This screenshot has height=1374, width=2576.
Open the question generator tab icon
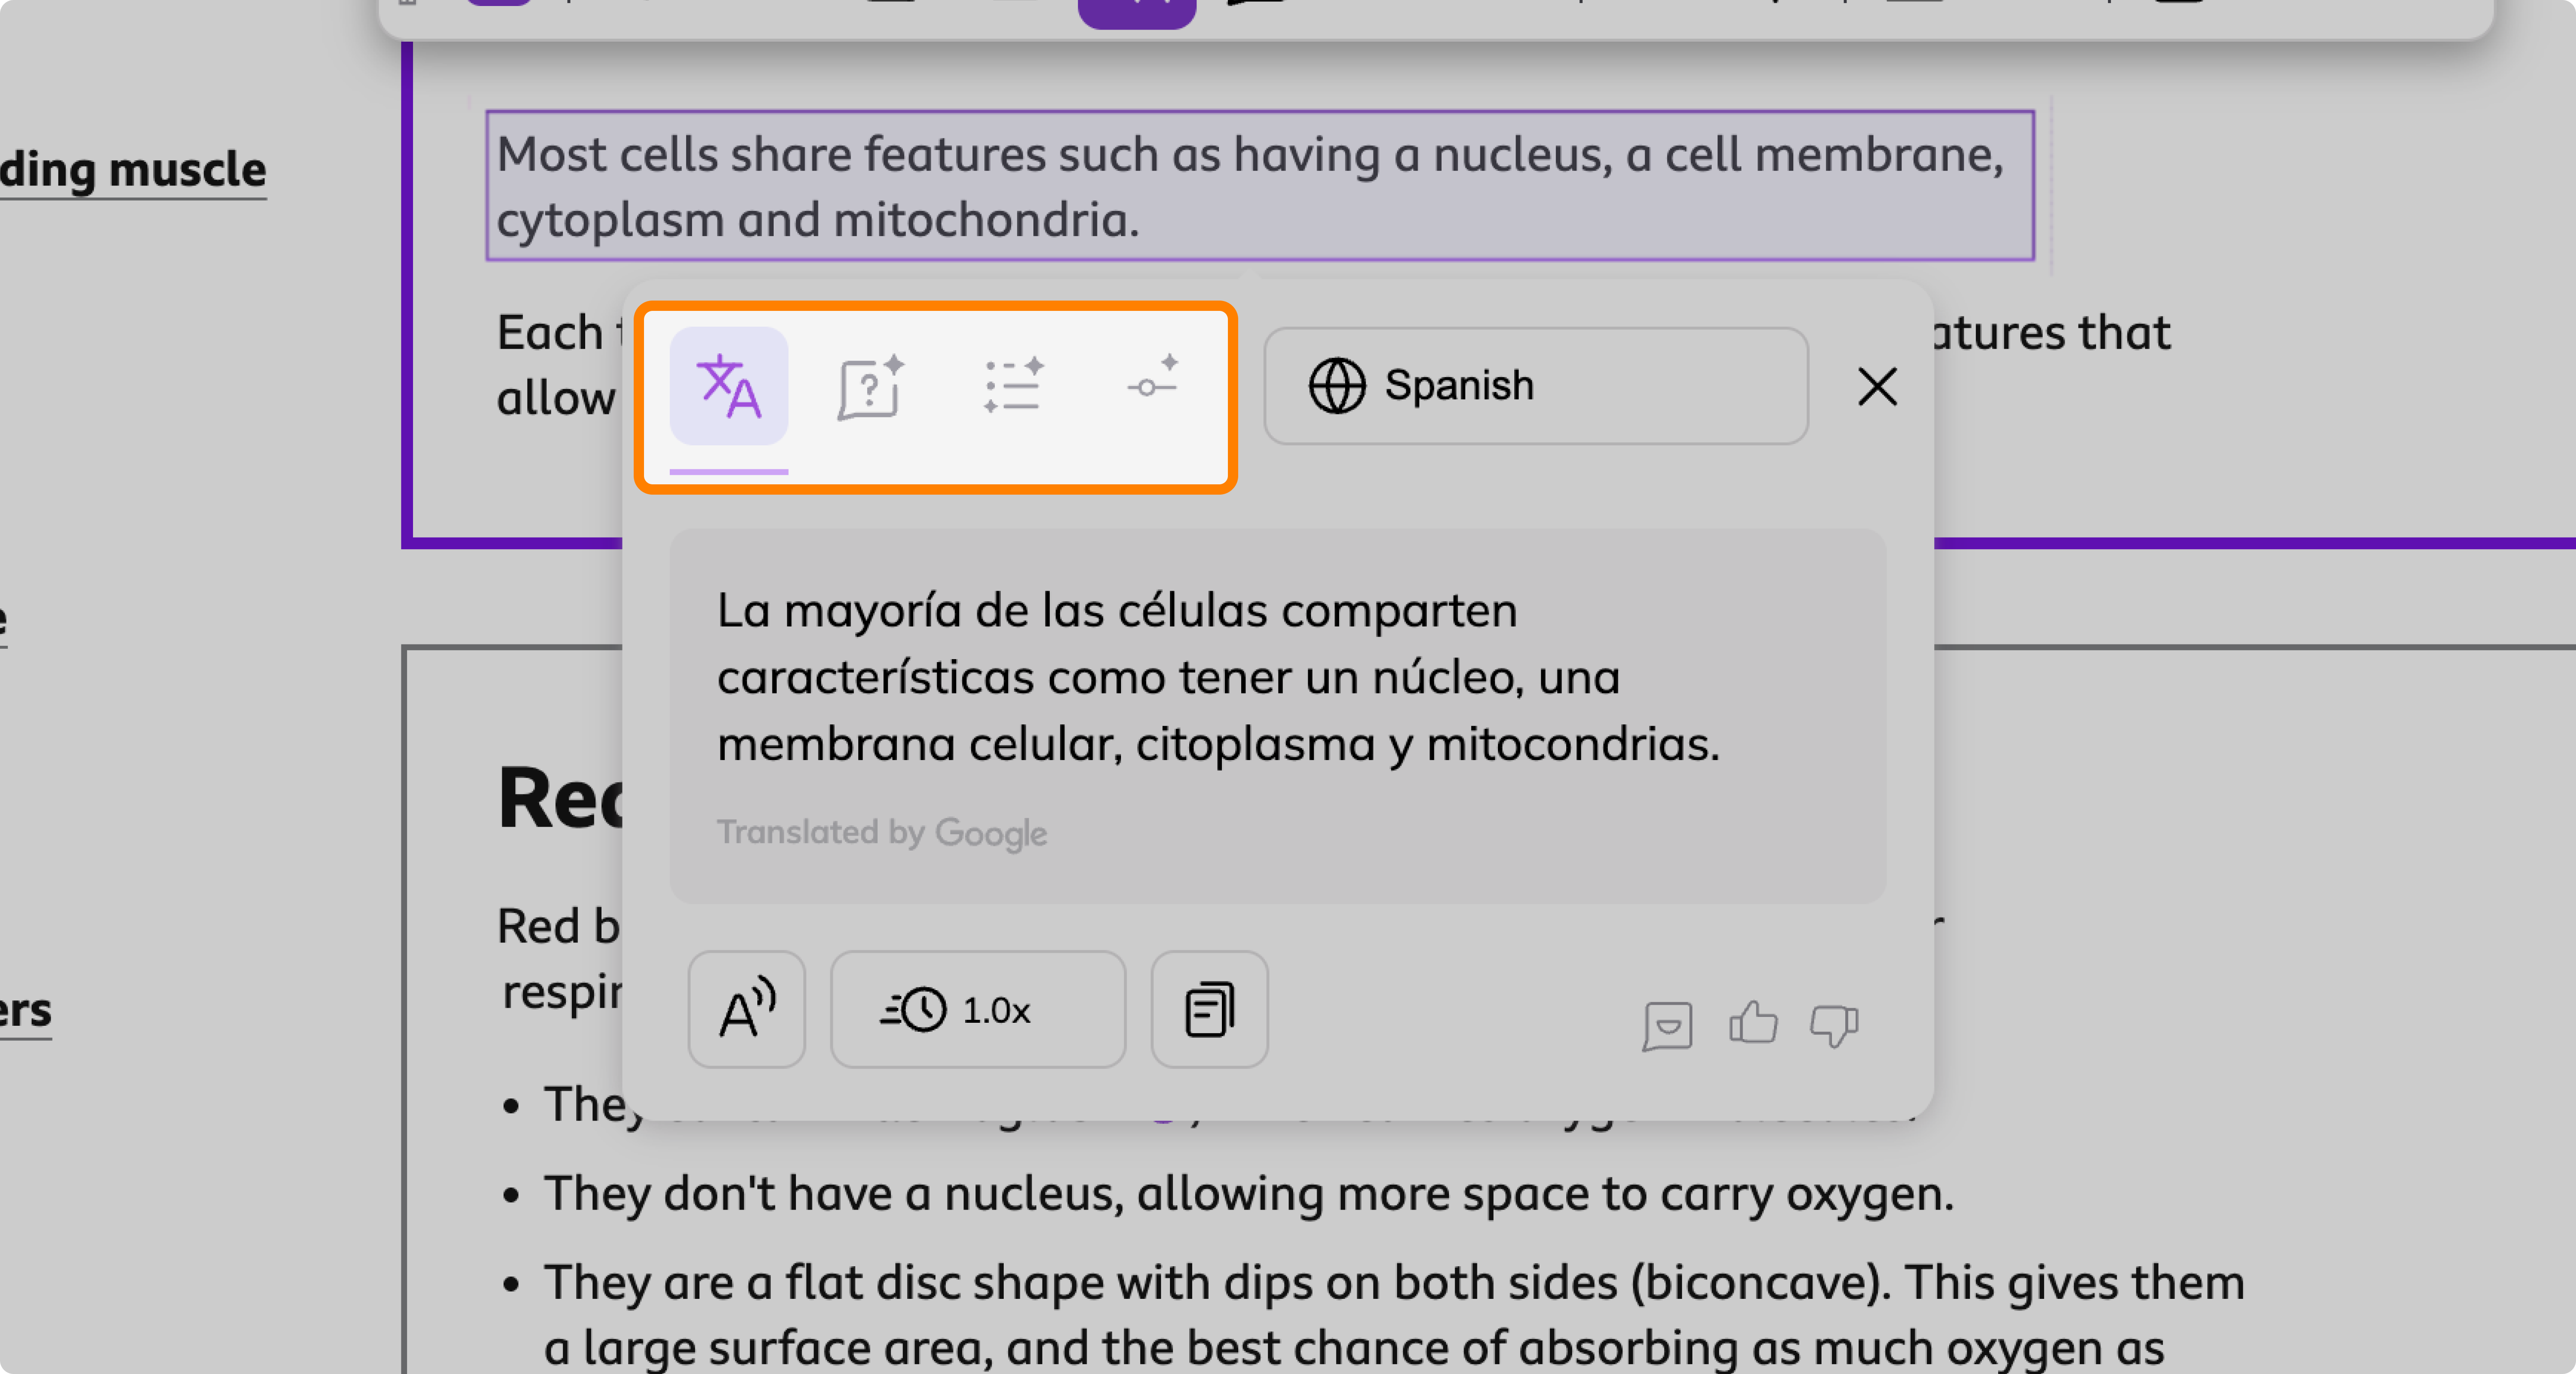click(x=870, y=386)
